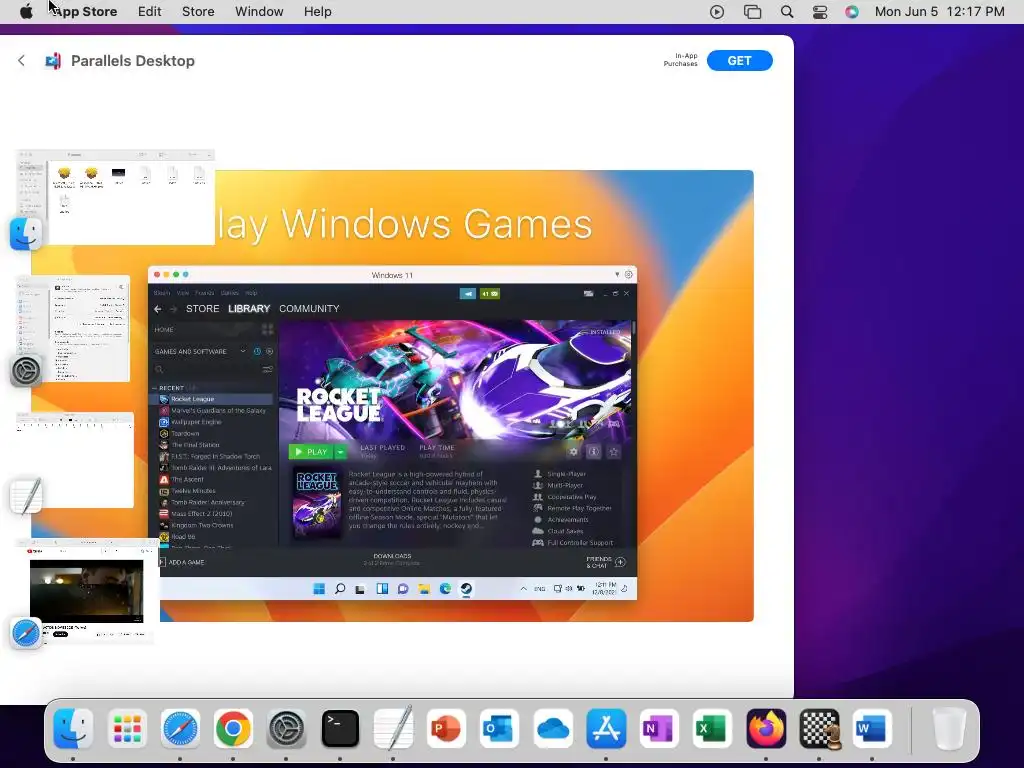
Task: Click the Parallels Desktop title text
Action: (133, 61)
